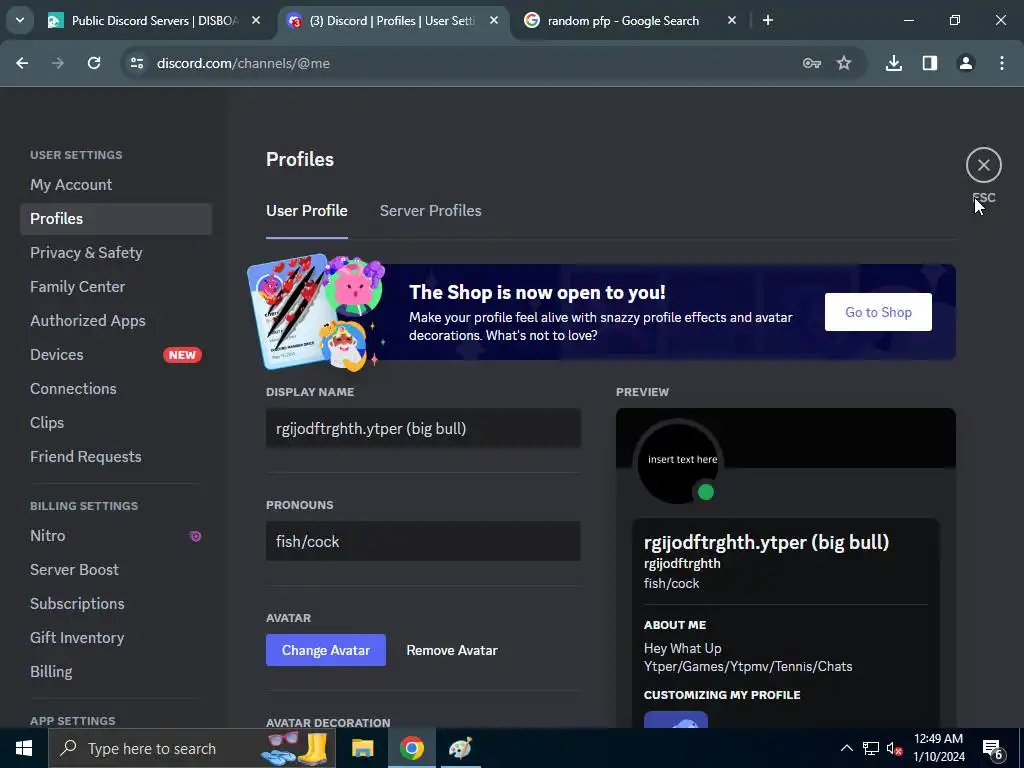Open Authorized Apps settings
Screen dimensions: 1024x768
(x=116, y=321)
